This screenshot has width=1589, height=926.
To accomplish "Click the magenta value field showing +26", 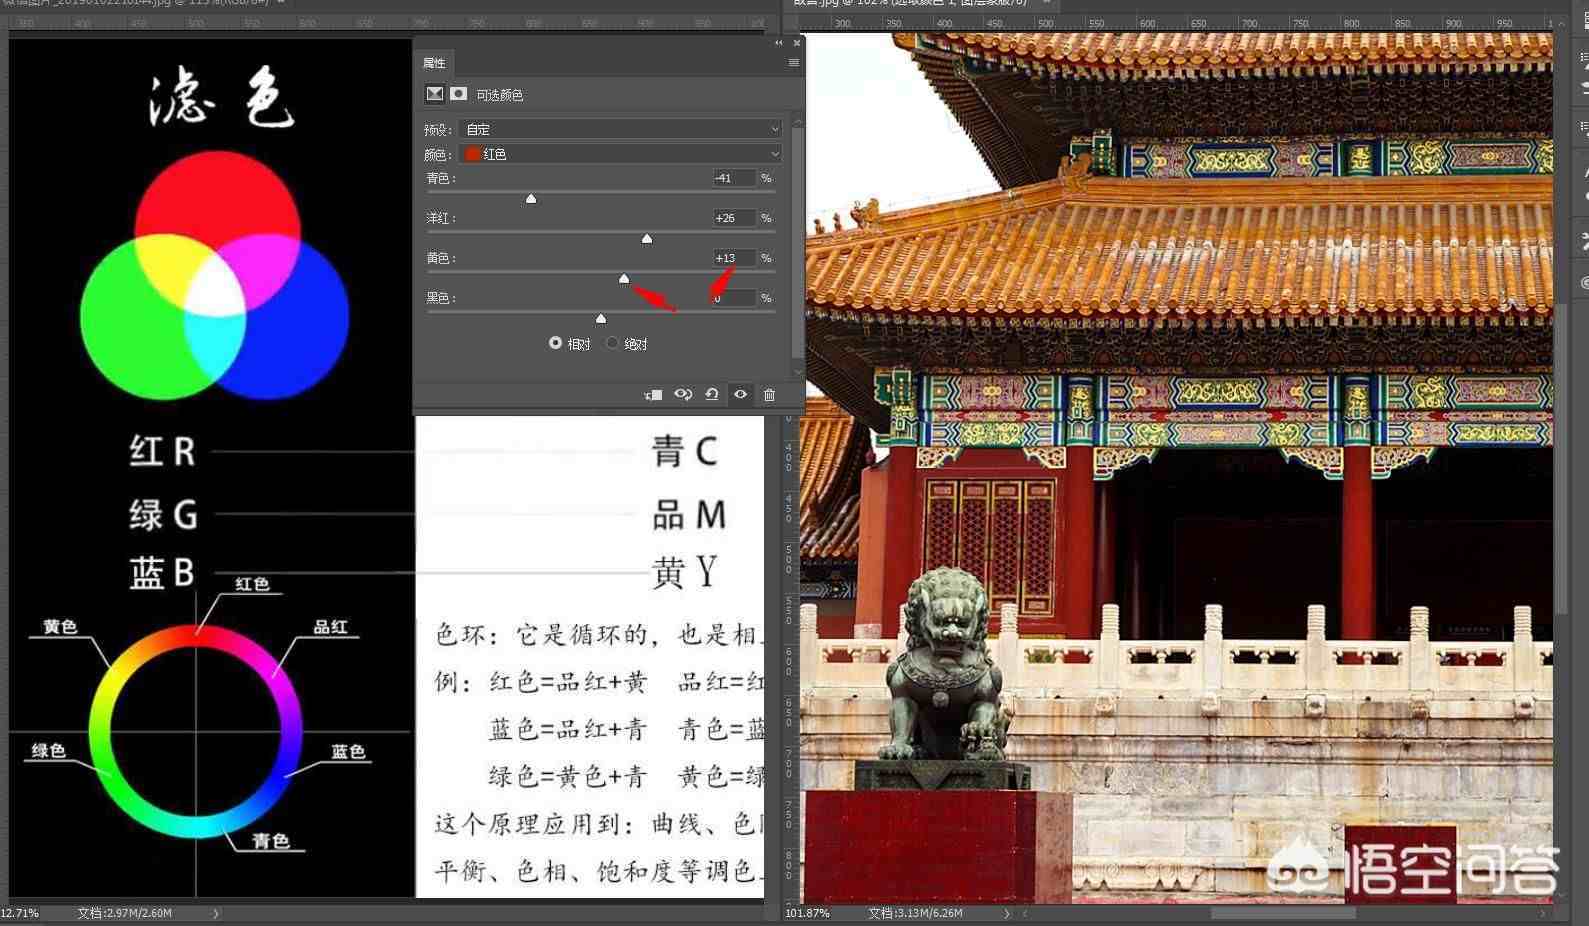I will (x=734, y=218).
